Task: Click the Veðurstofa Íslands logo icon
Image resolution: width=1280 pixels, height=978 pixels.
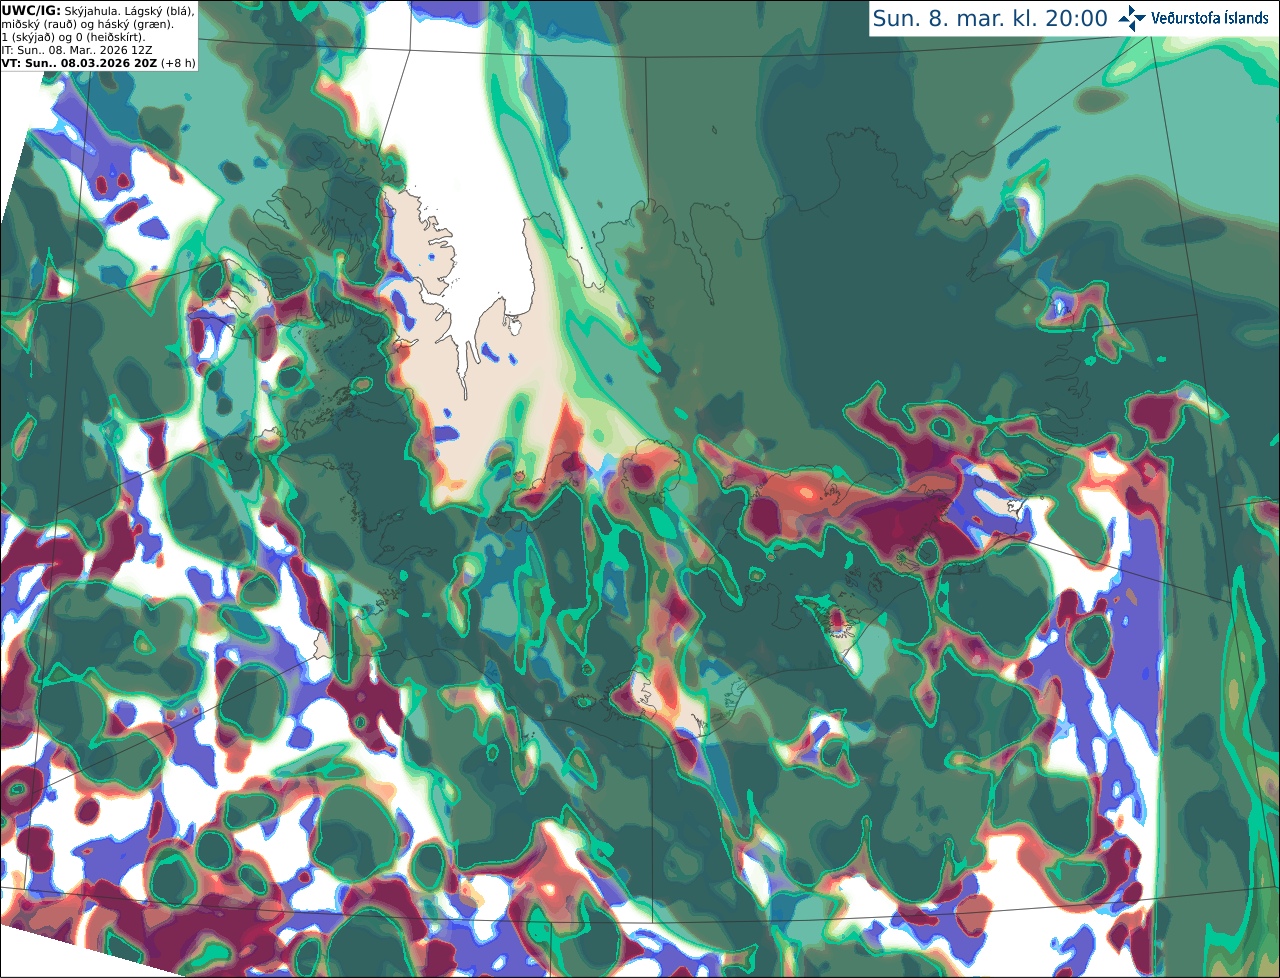Action: coord(1133,18)
